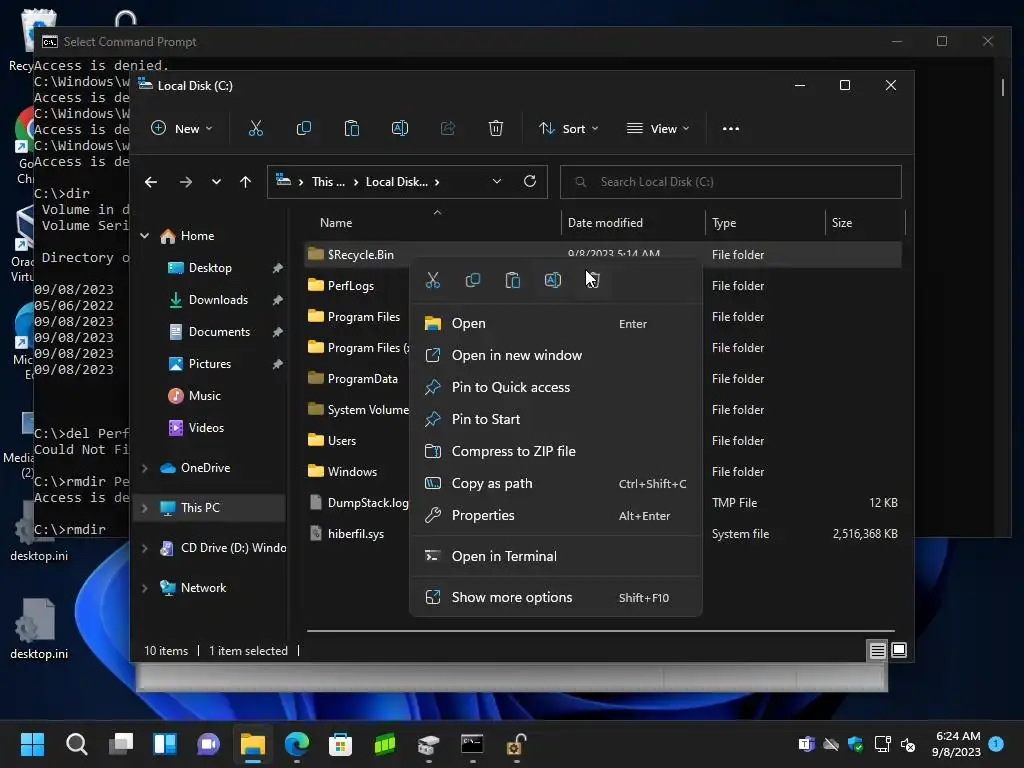This screenshot has width=1024, height=768.
Task: Choose Open in Terminal
Action: [x=556, y=556]
